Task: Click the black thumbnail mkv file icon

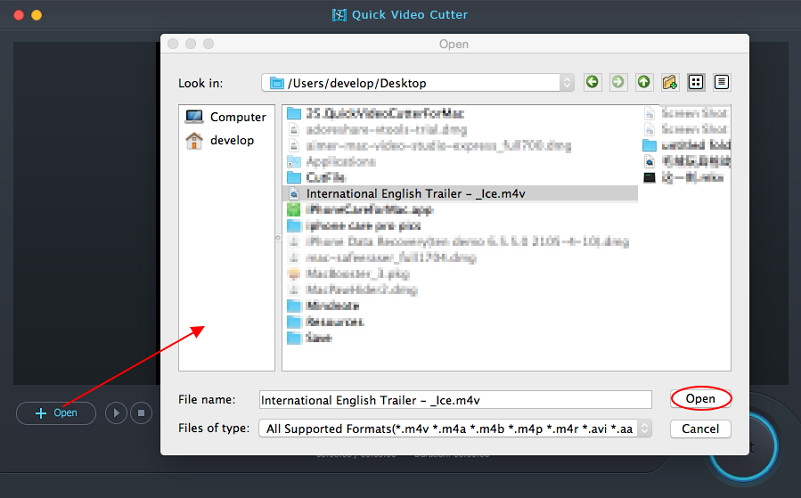Action: point(649,178)
